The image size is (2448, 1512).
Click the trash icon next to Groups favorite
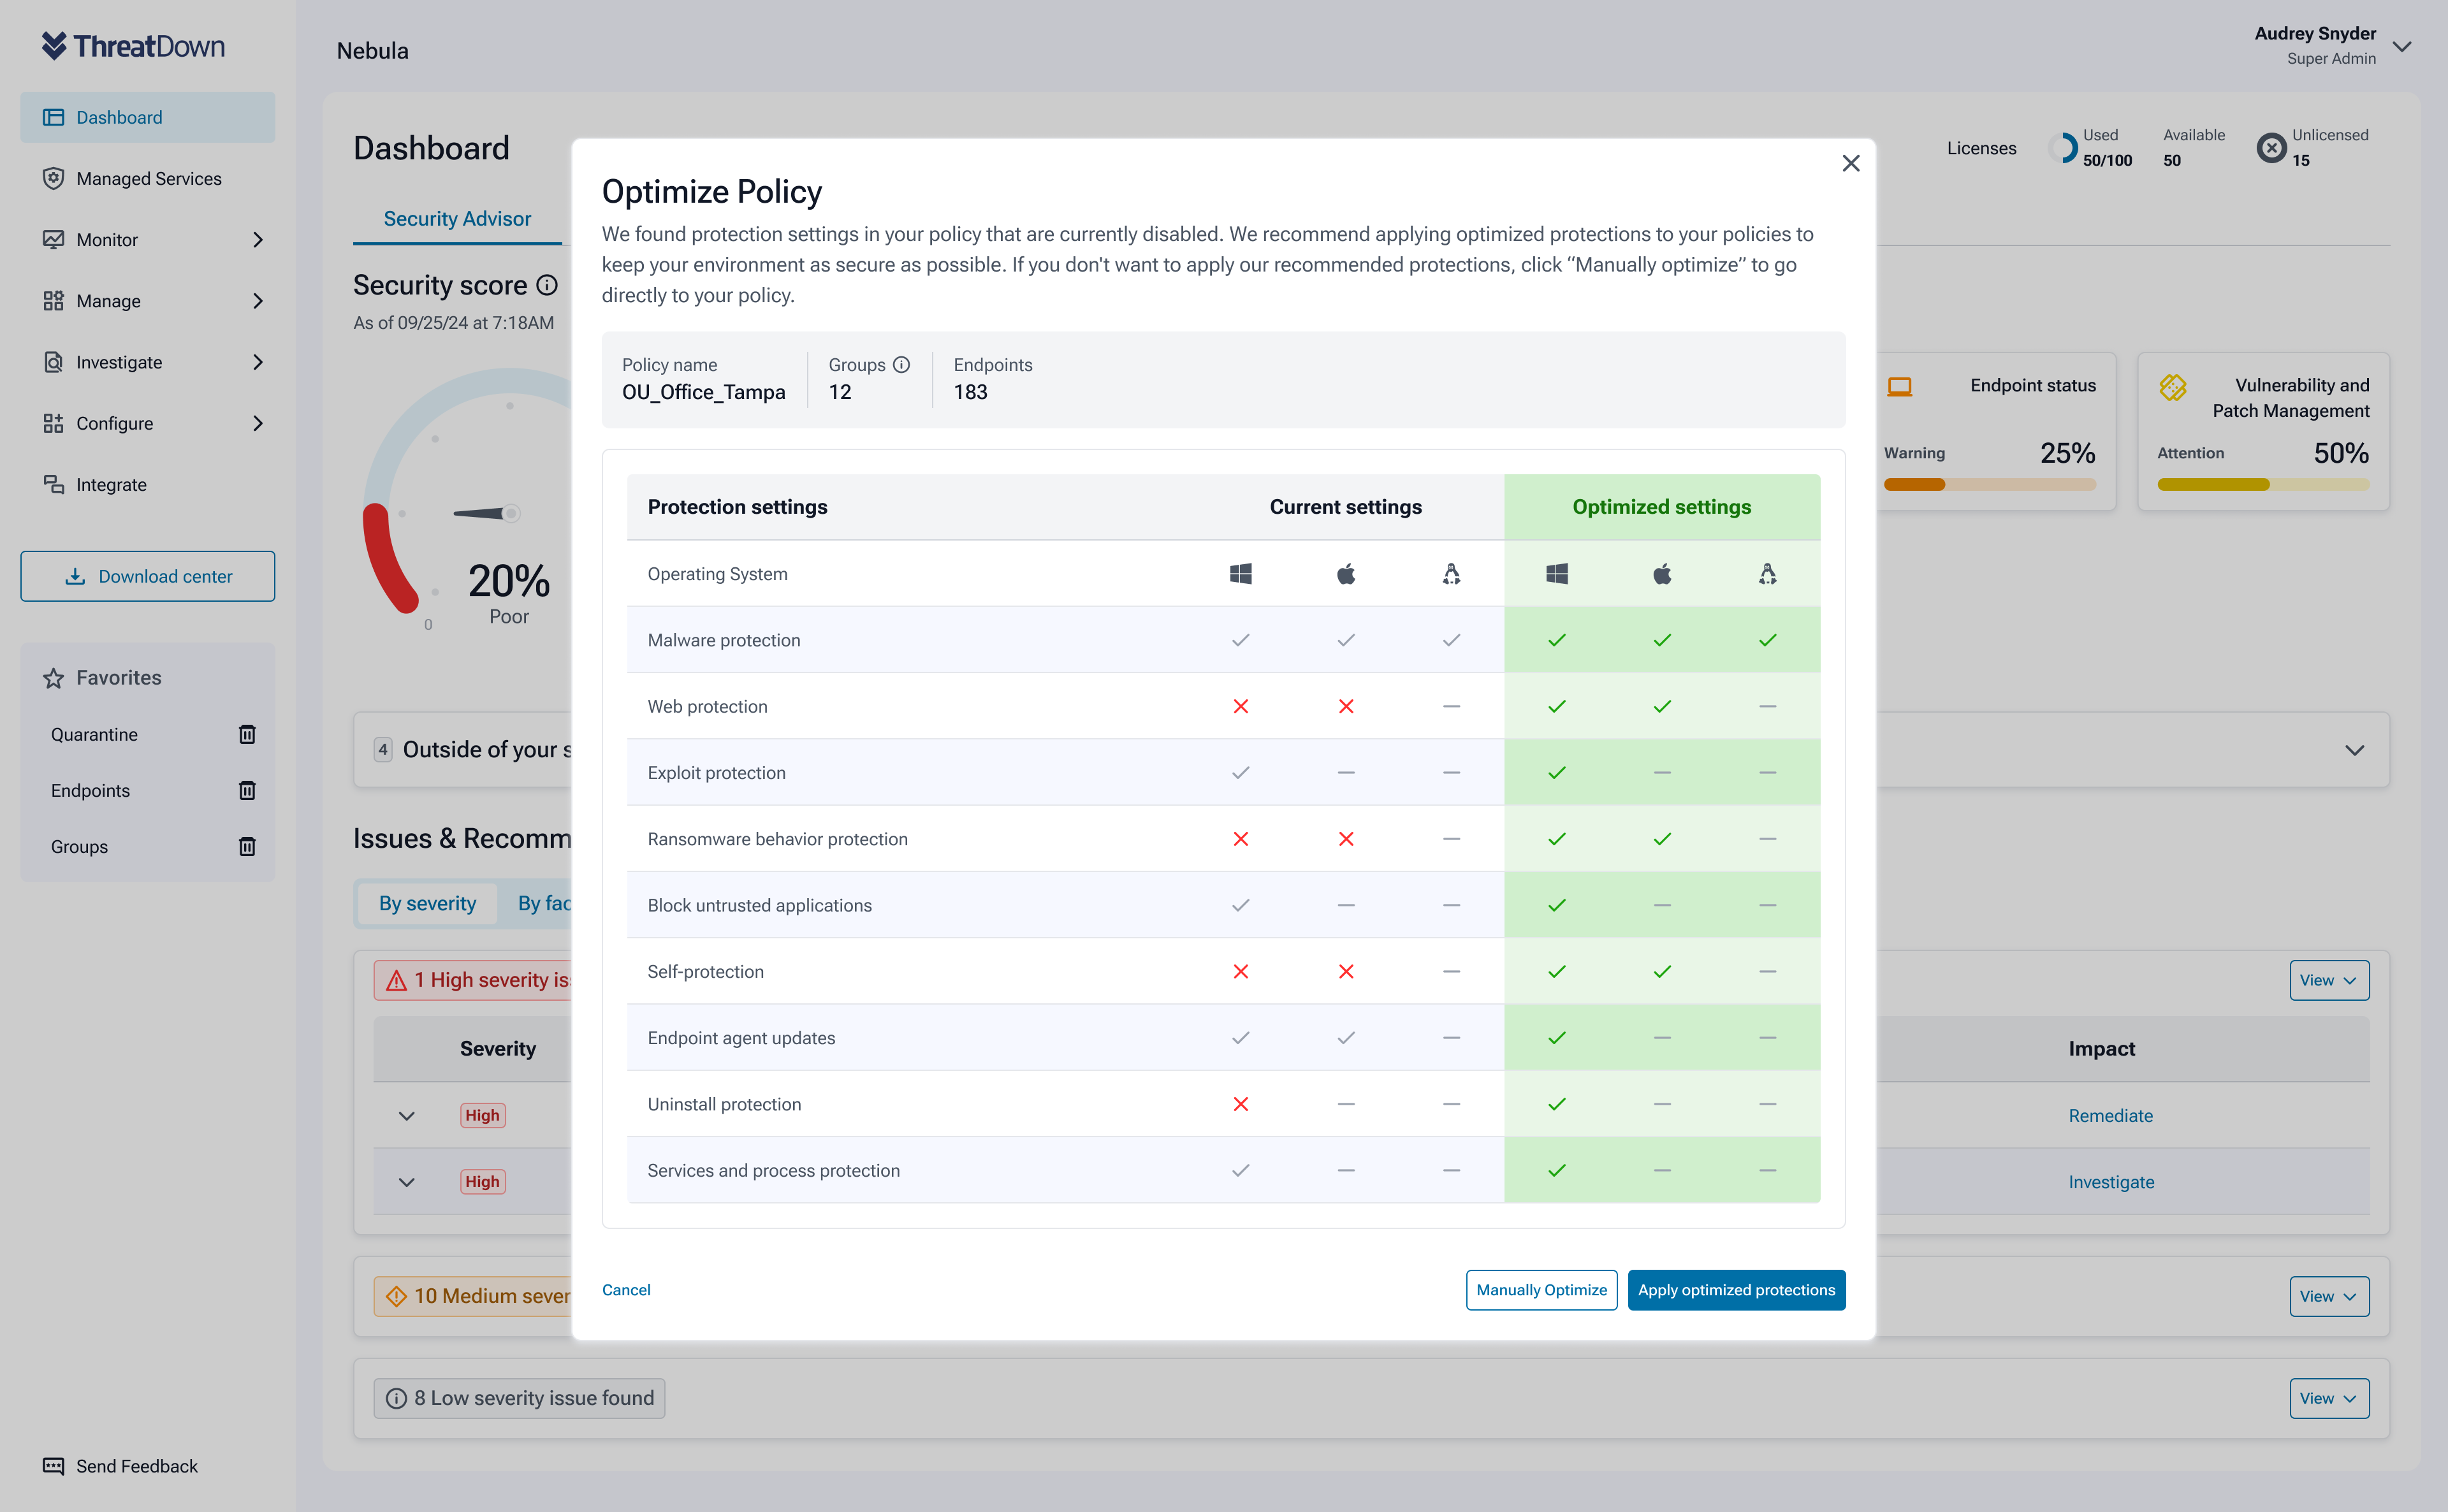point(247,847)
